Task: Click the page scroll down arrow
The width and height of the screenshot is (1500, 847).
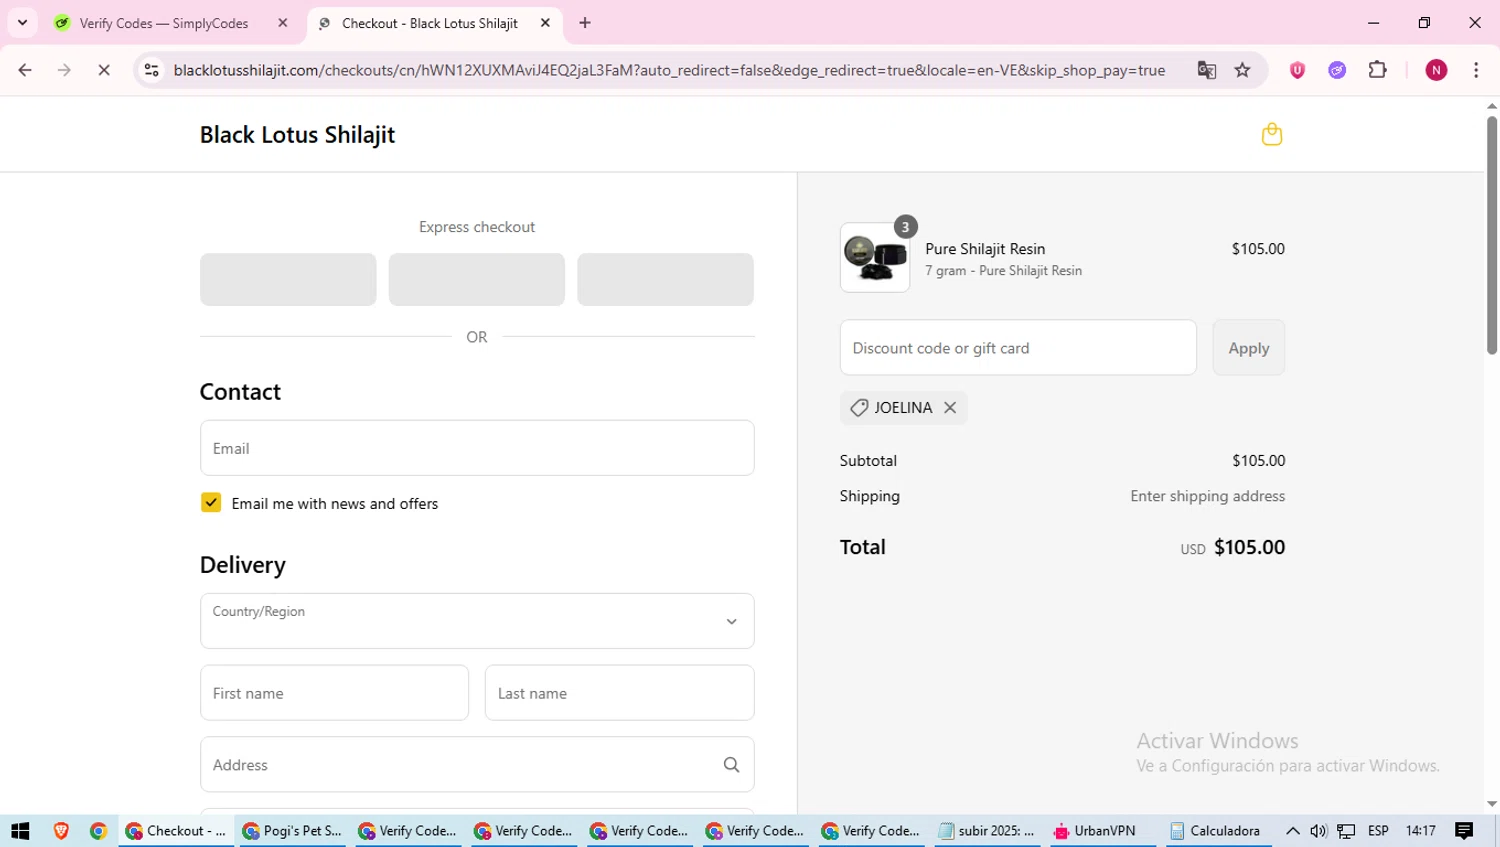Action: pos(1492,804)
